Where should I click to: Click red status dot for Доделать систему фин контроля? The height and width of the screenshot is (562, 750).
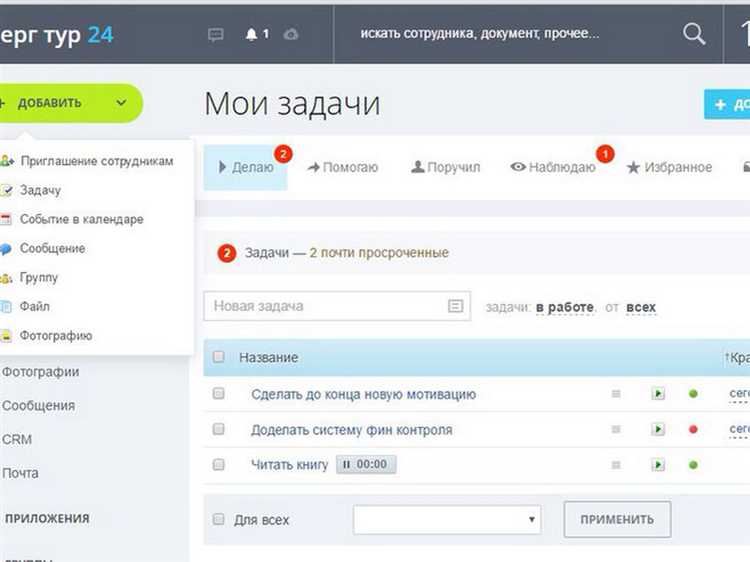tap(693, 429)
